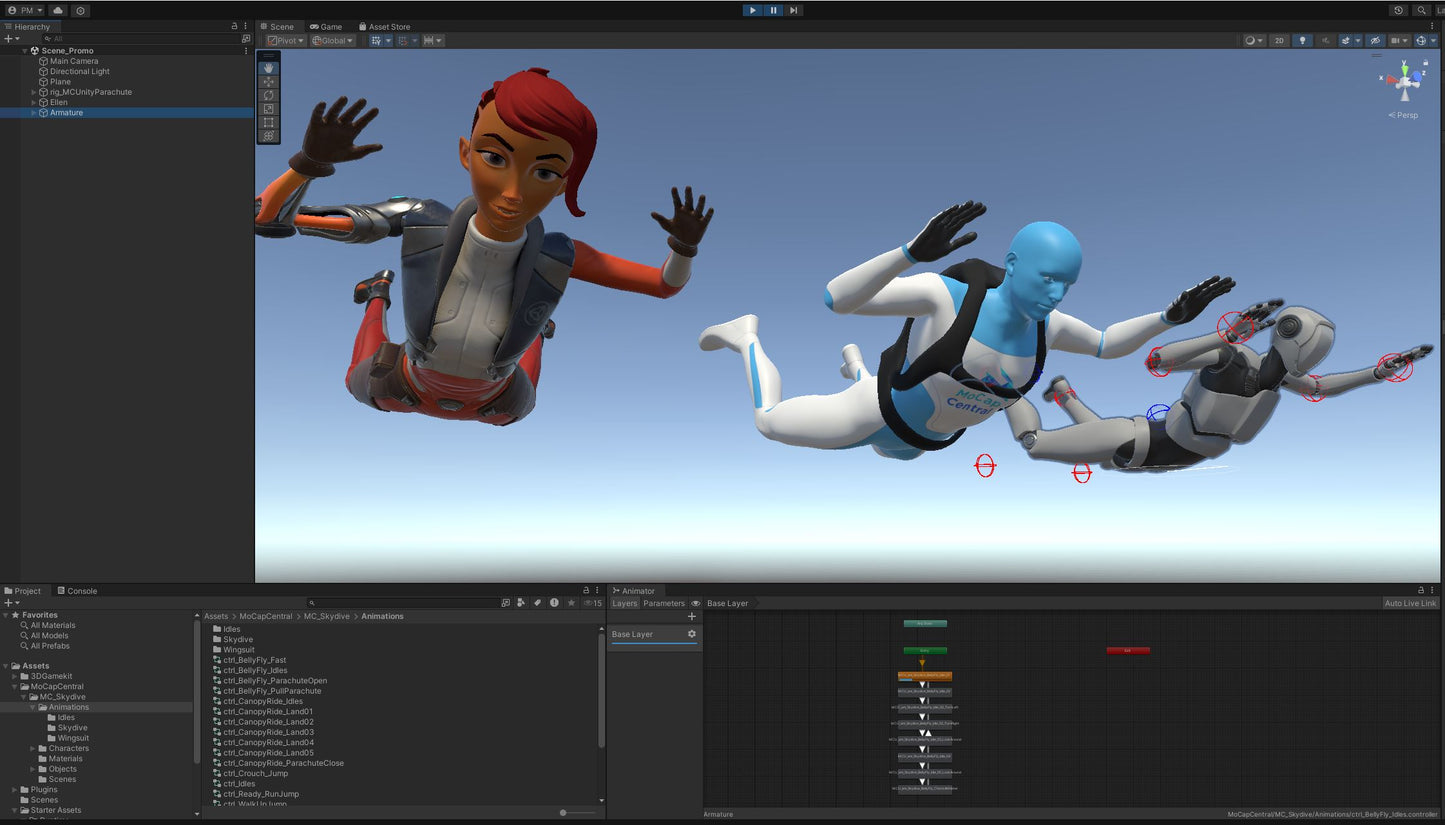The width and height of the screenshot is (1445, 825).
Task: Select the Move tool in scene overlay
Action: coord(268,82)
